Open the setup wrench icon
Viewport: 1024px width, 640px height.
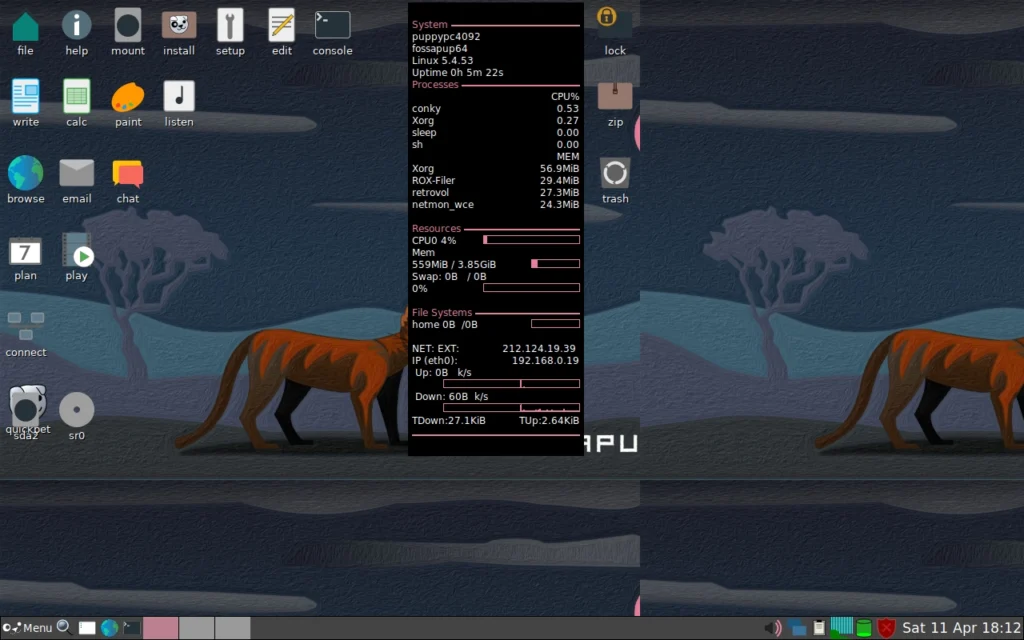point(230,33)
